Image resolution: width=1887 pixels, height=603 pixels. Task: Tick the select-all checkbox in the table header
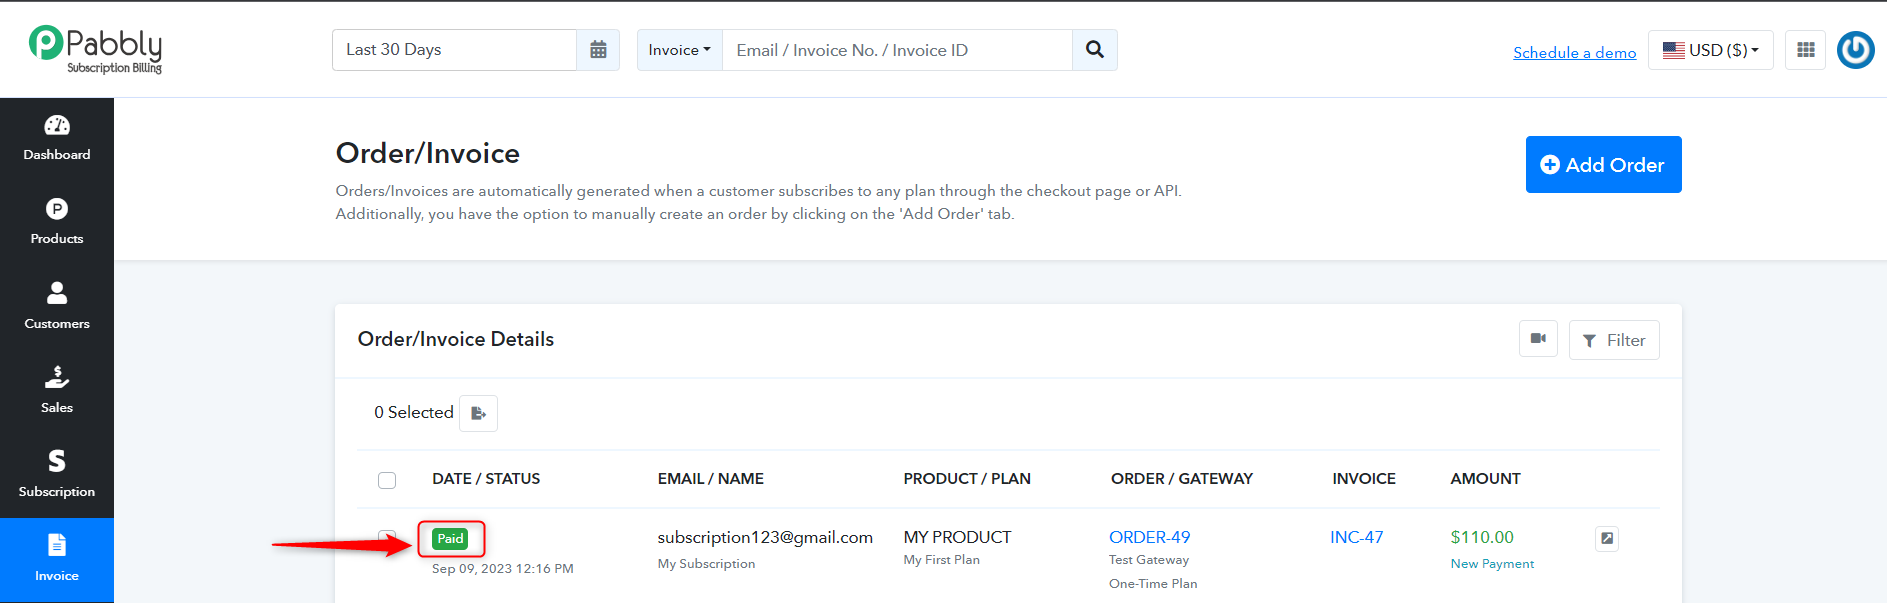pyautogui.click(x=387, y=480)
